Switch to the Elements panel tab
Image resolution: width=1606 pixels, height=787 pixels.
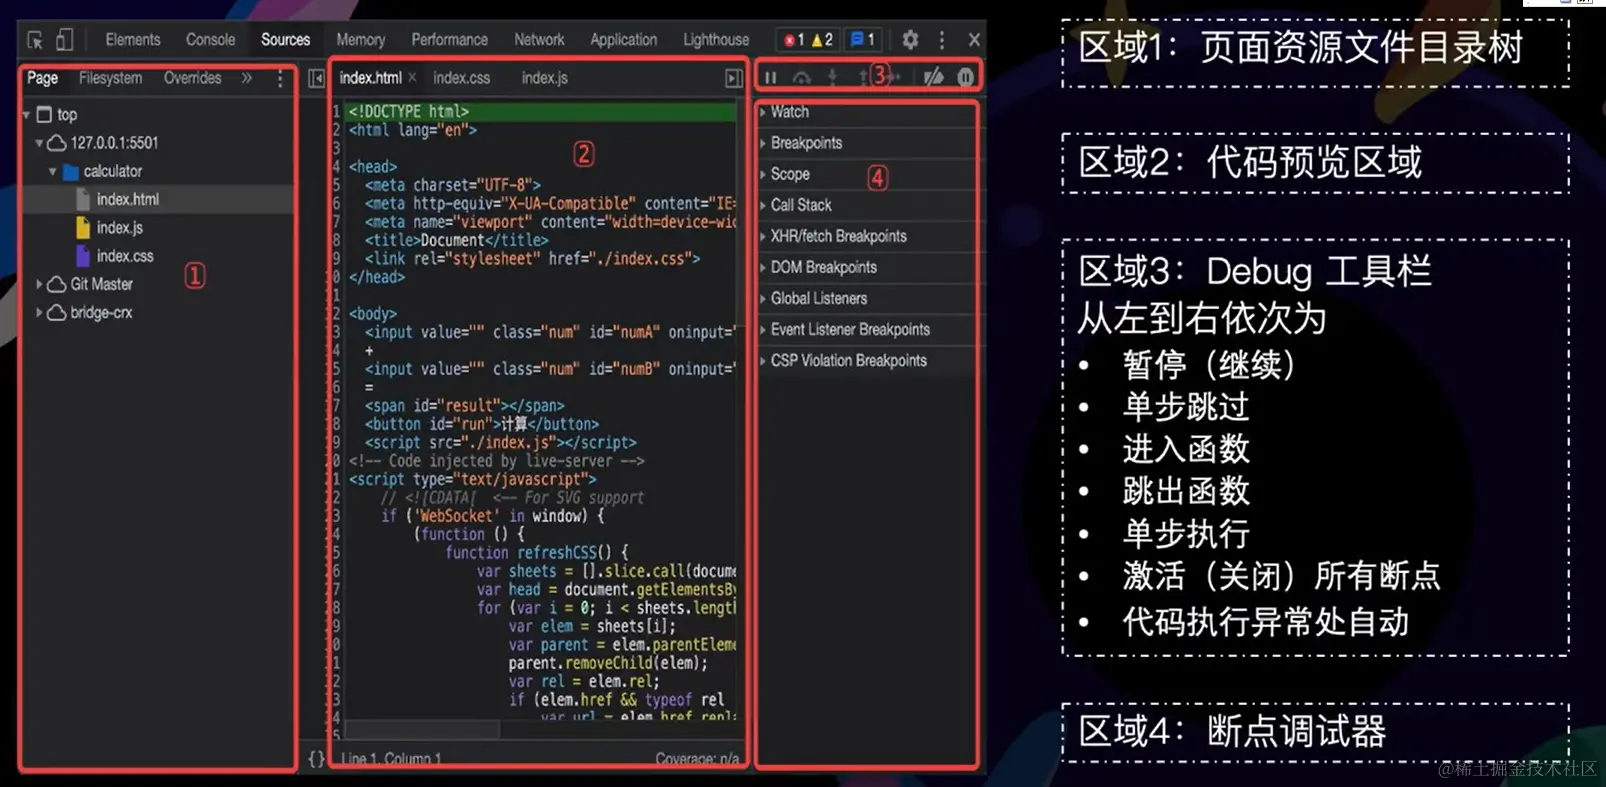(x=133, y=40)
